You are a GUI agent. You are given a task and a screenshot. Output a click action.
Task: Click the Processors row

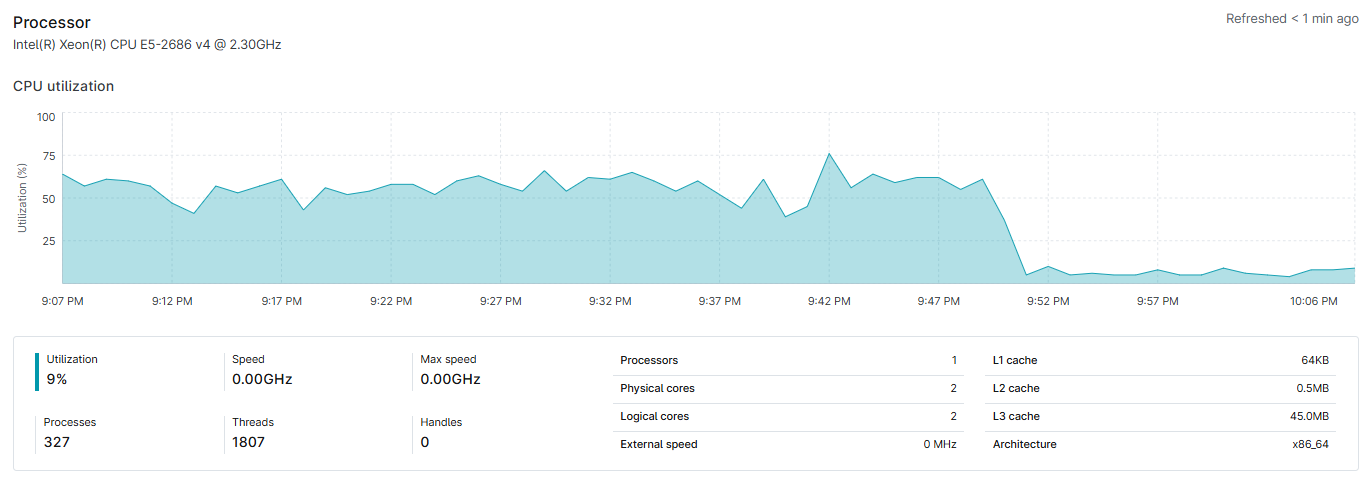[788, 360]
